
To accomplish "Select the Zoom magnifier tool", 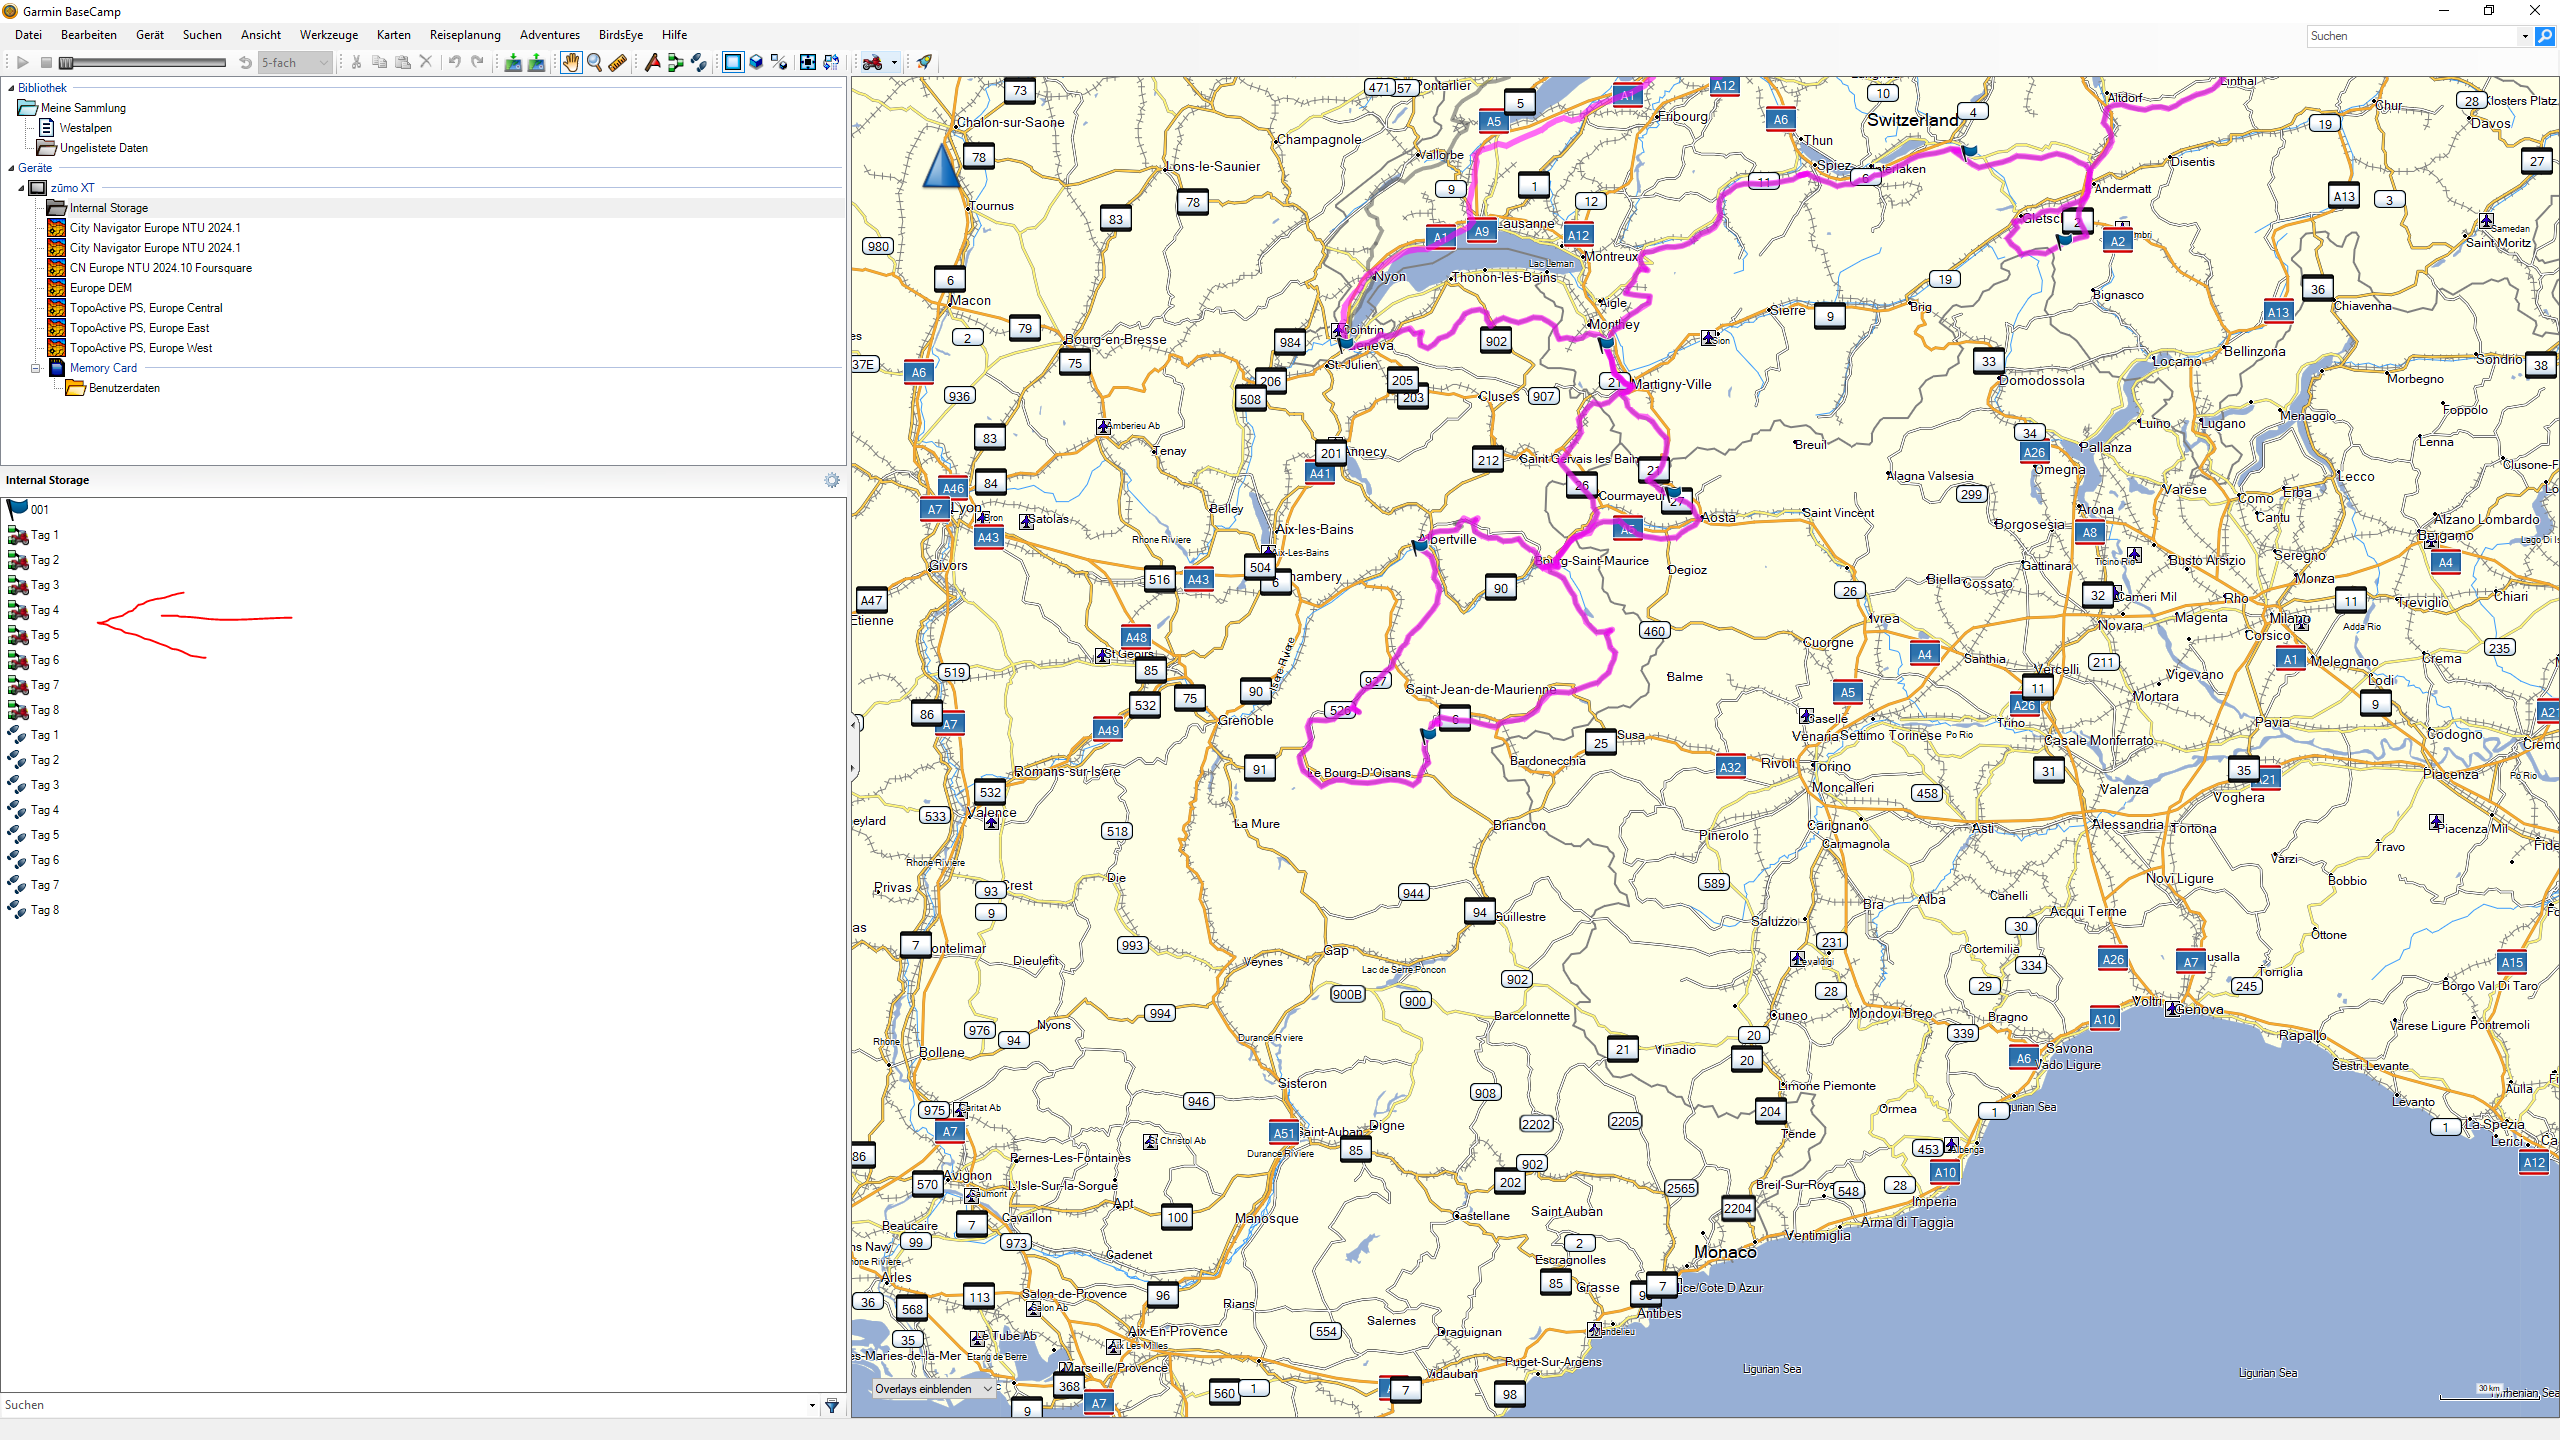I will tap(594, 63).
